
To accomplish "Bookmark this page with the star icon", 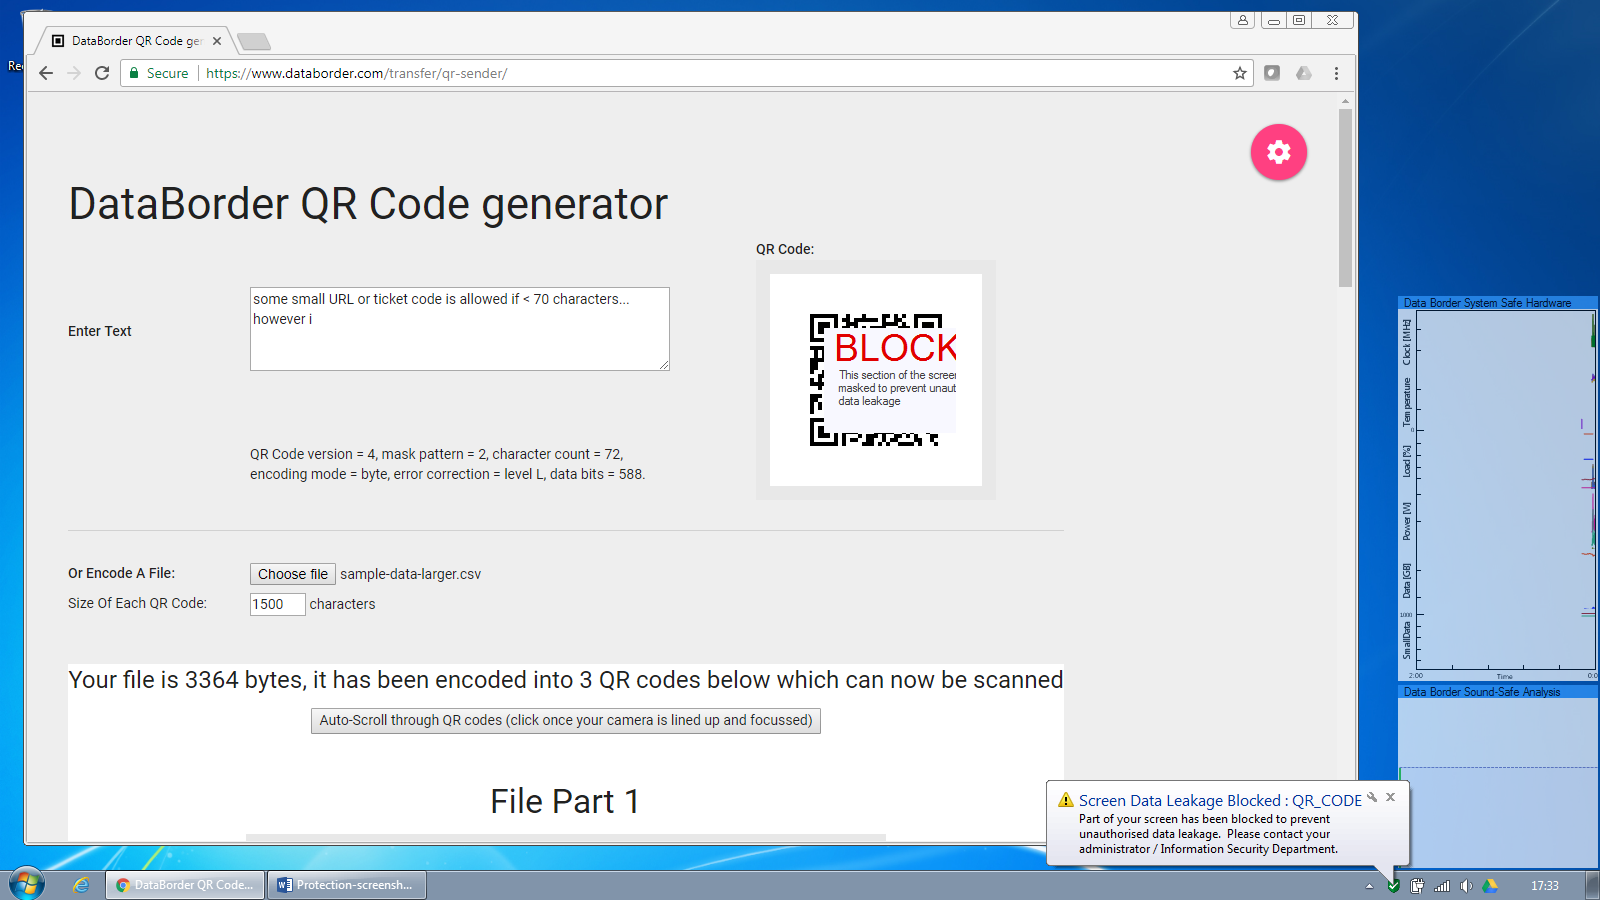I will [1240, 73].
